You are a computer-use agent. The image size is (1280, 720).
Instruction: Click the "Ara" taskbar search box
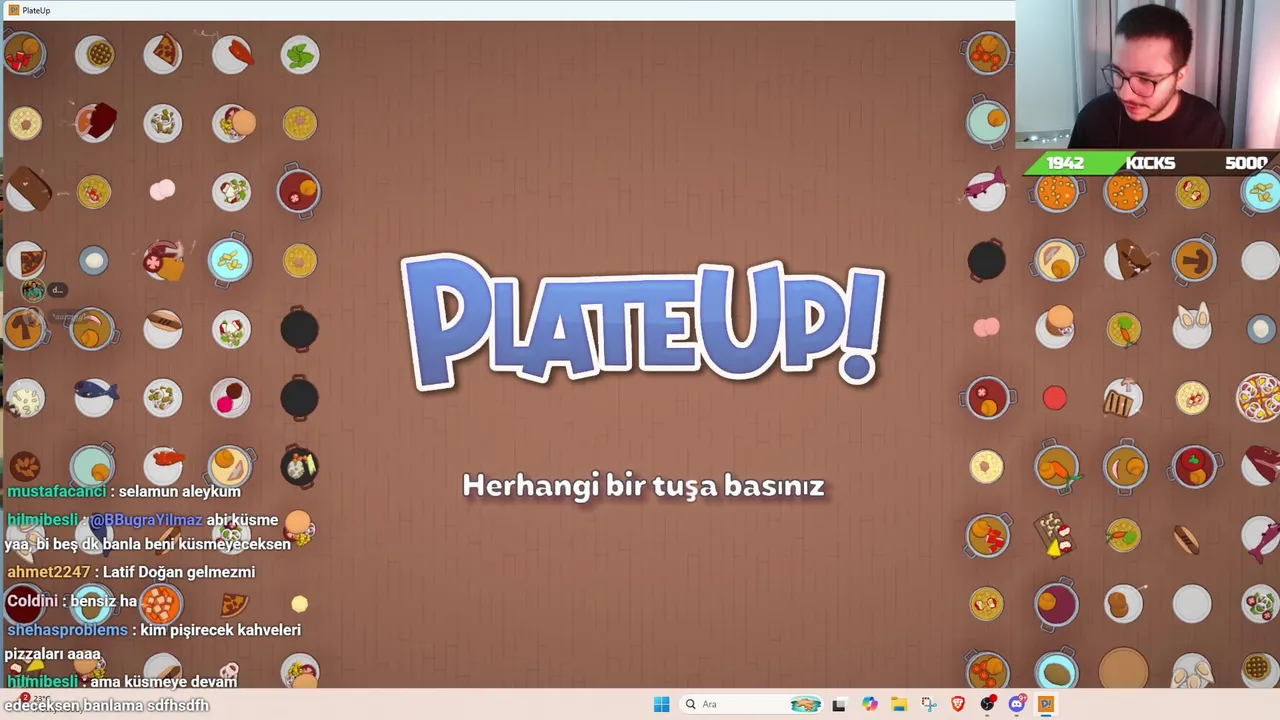click(750, 704)
